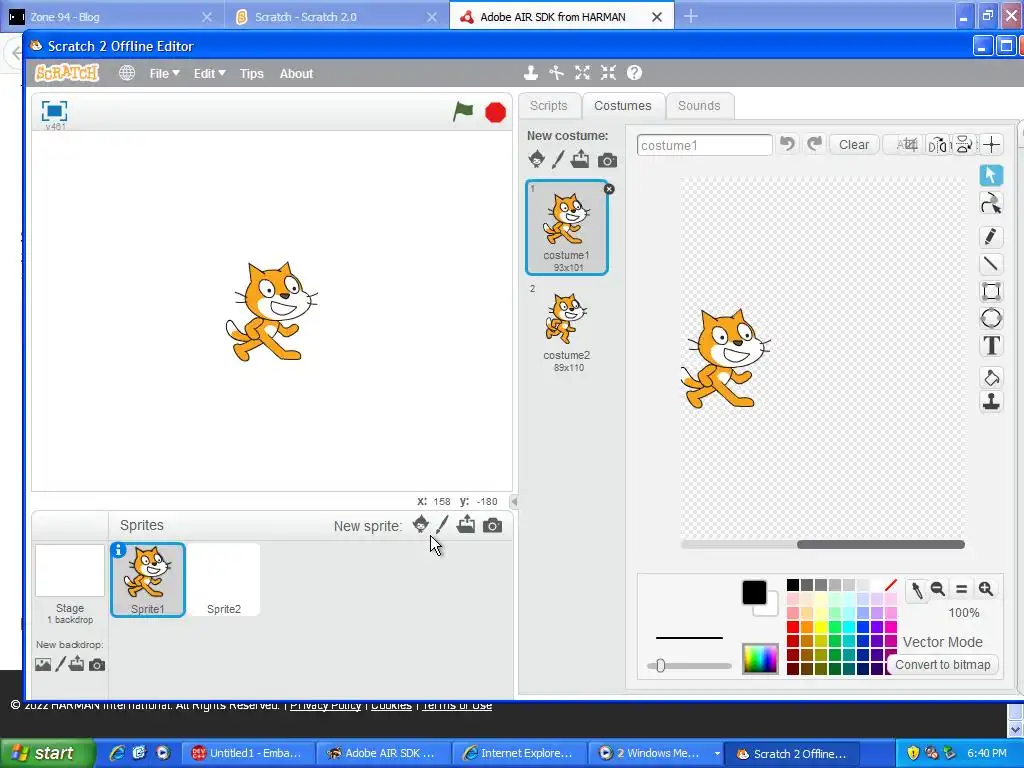Switch to the Scripts tab
Screen dimensions: 1024x768
click(549, 106)
